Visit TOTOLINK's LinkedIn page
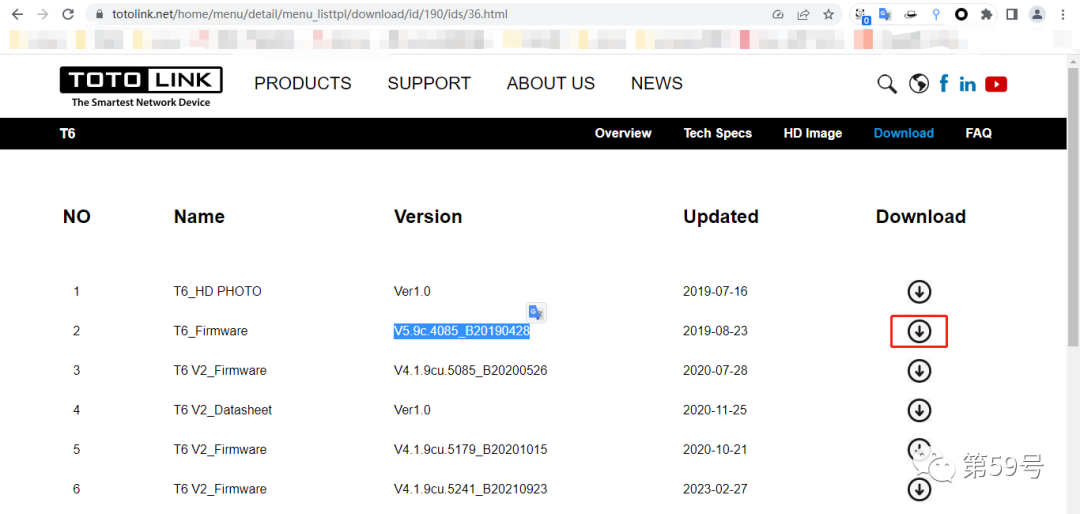The image size is (1080, 514). (x=967, y=84)
